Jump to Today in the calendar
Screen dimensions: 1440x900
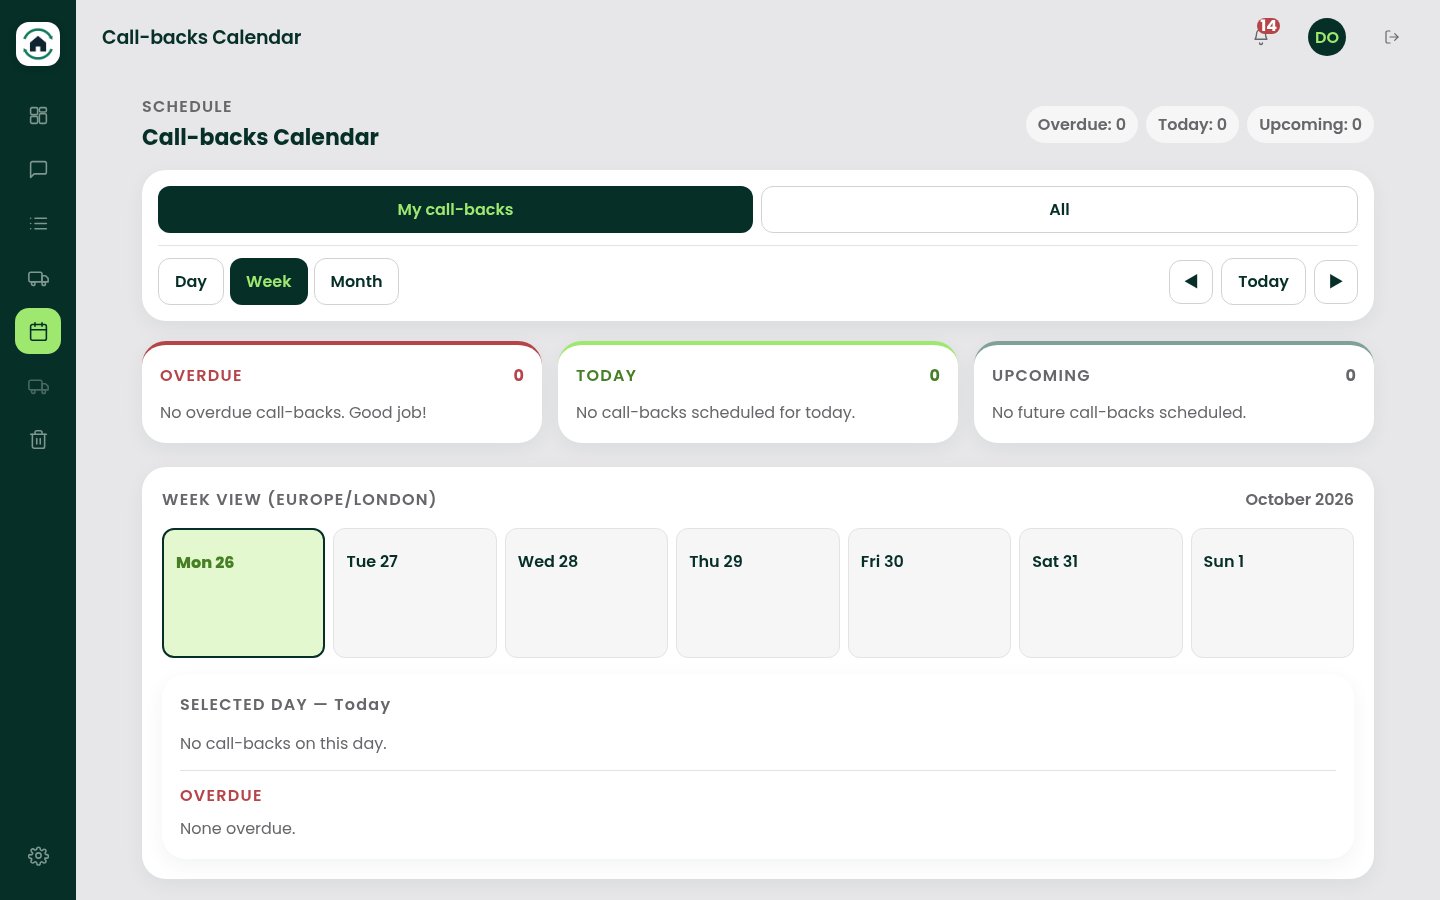(x=1263, y=282)
